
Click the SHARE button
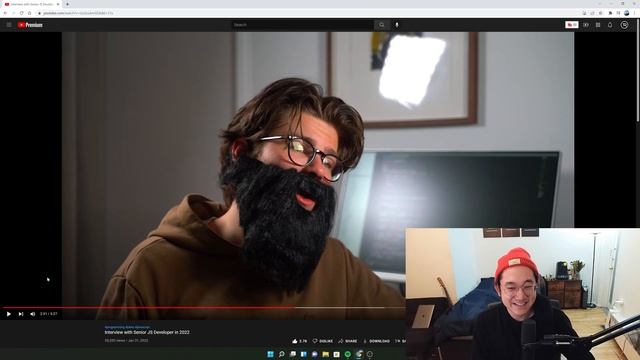tap(347, 341)
